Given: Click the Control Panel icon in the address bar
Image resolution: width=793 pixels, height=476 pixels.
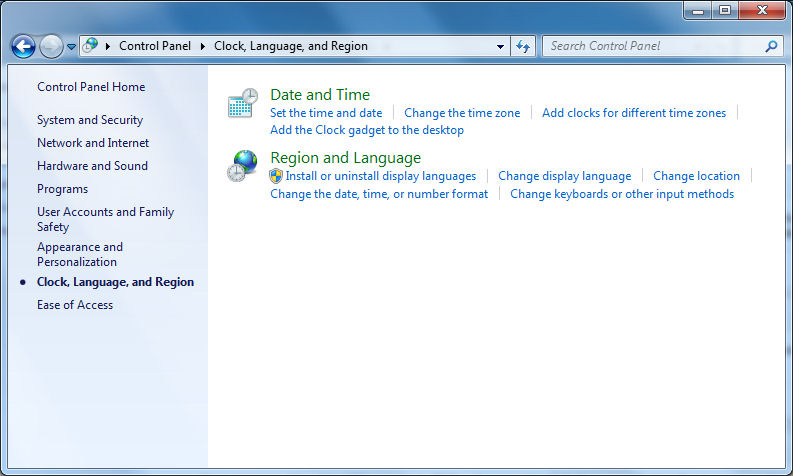Looking at the screenshot, I should [x=92, y=46].
